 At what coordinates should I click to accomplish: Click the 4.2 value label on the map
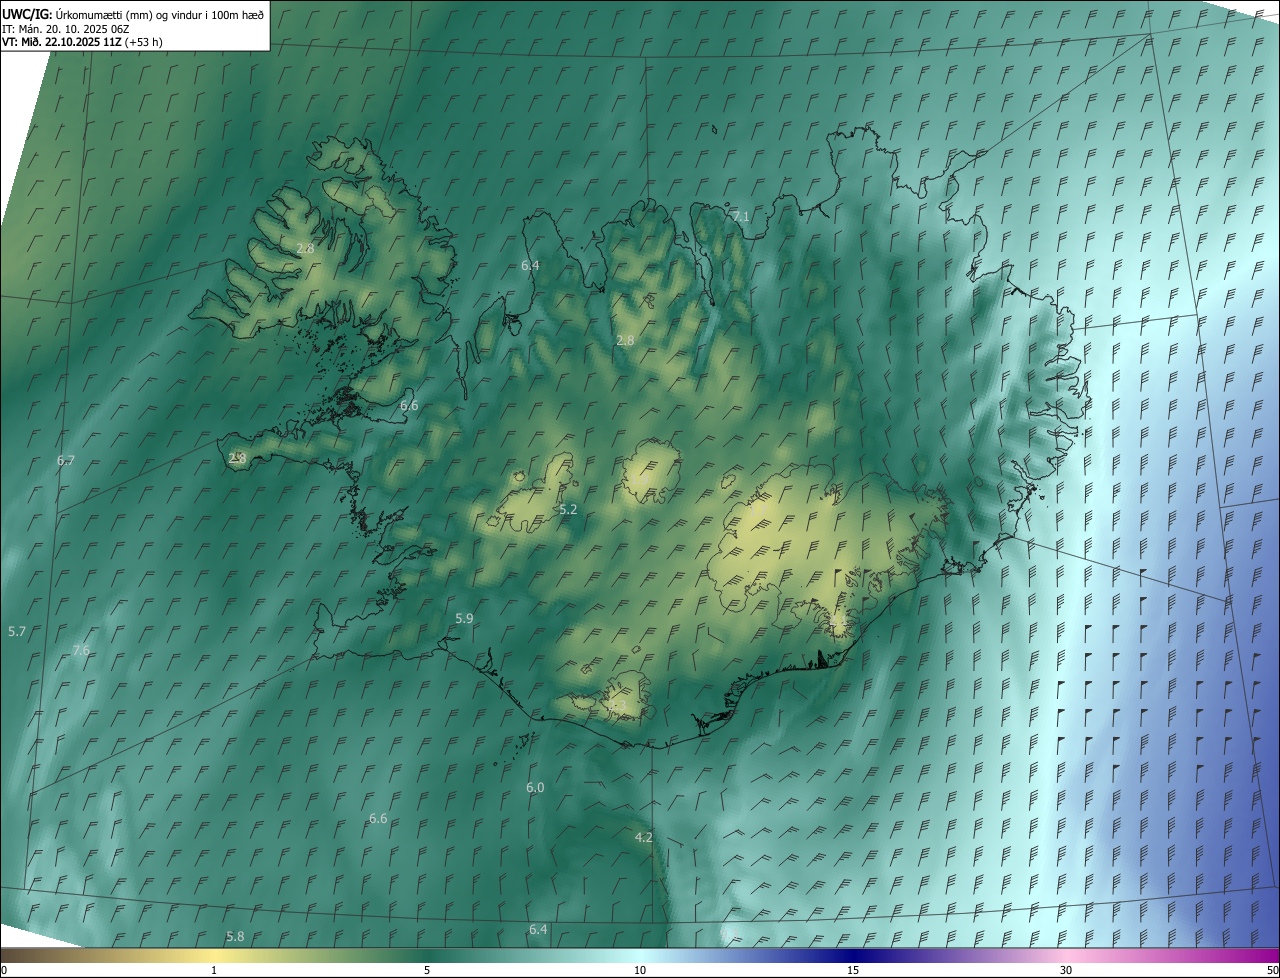644,837
